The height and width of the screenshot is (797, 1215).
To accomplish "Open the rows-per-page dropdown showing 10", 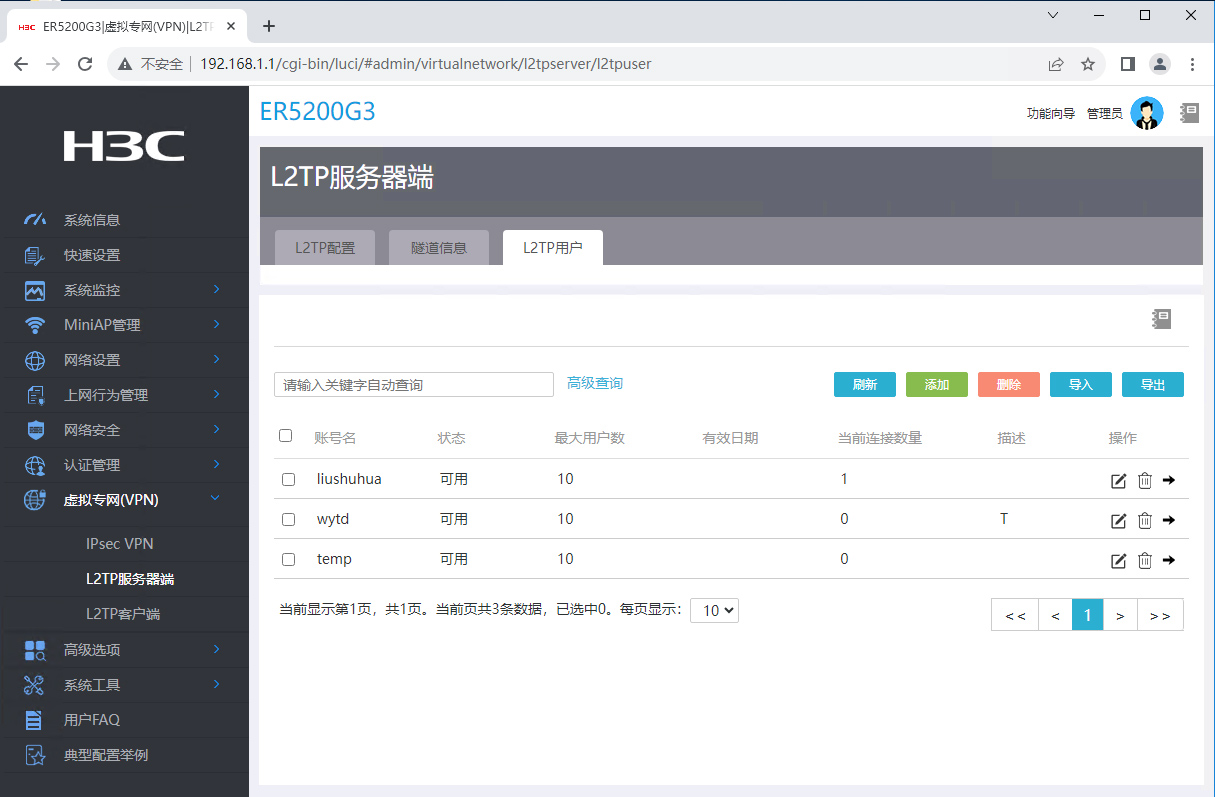I will pos(715,610).
